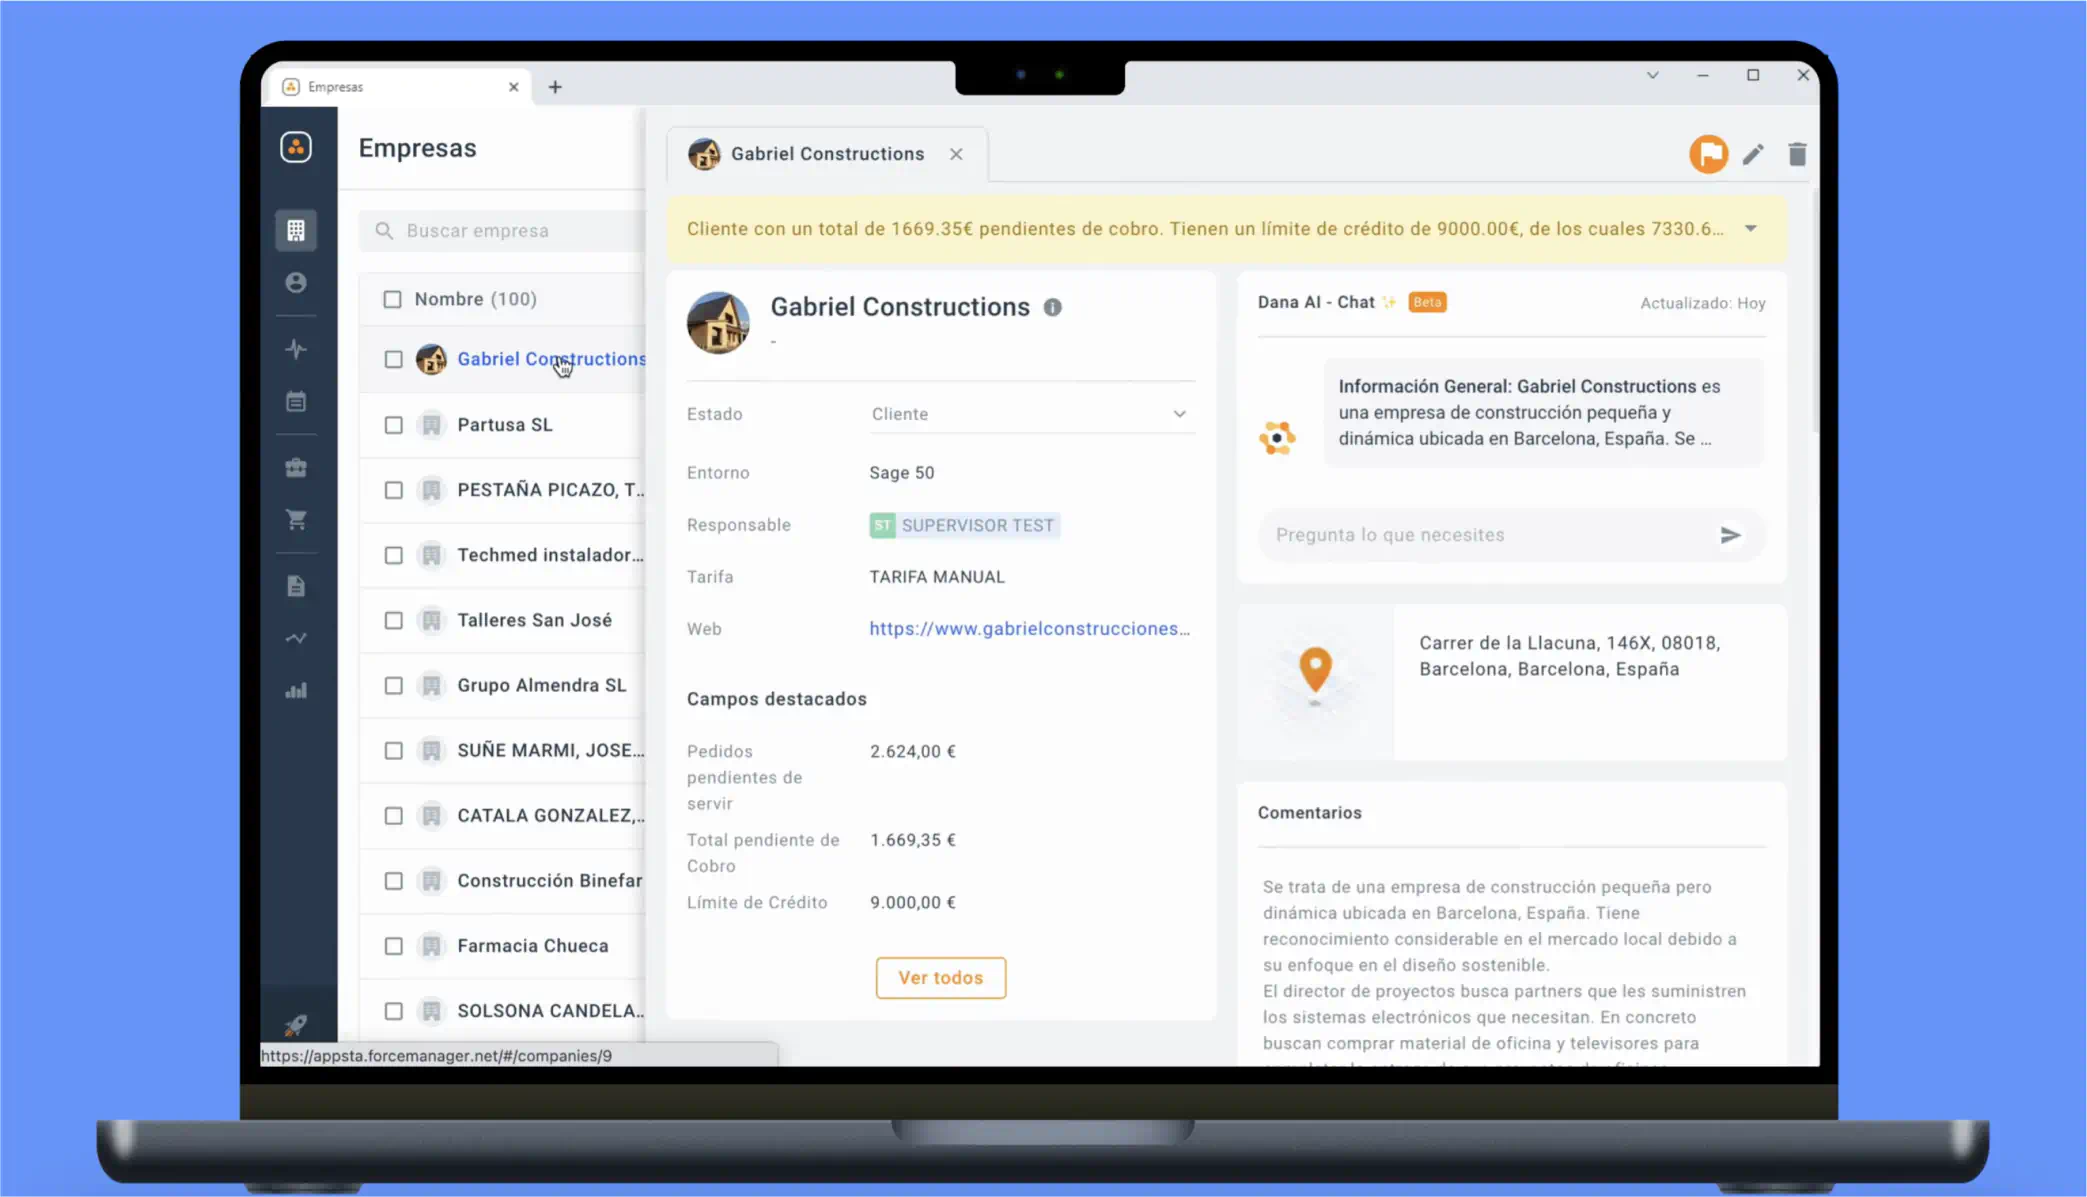Open the activity pulse icon in sidebar
Screen dimensions: 2087x1197
coord(296,349)
